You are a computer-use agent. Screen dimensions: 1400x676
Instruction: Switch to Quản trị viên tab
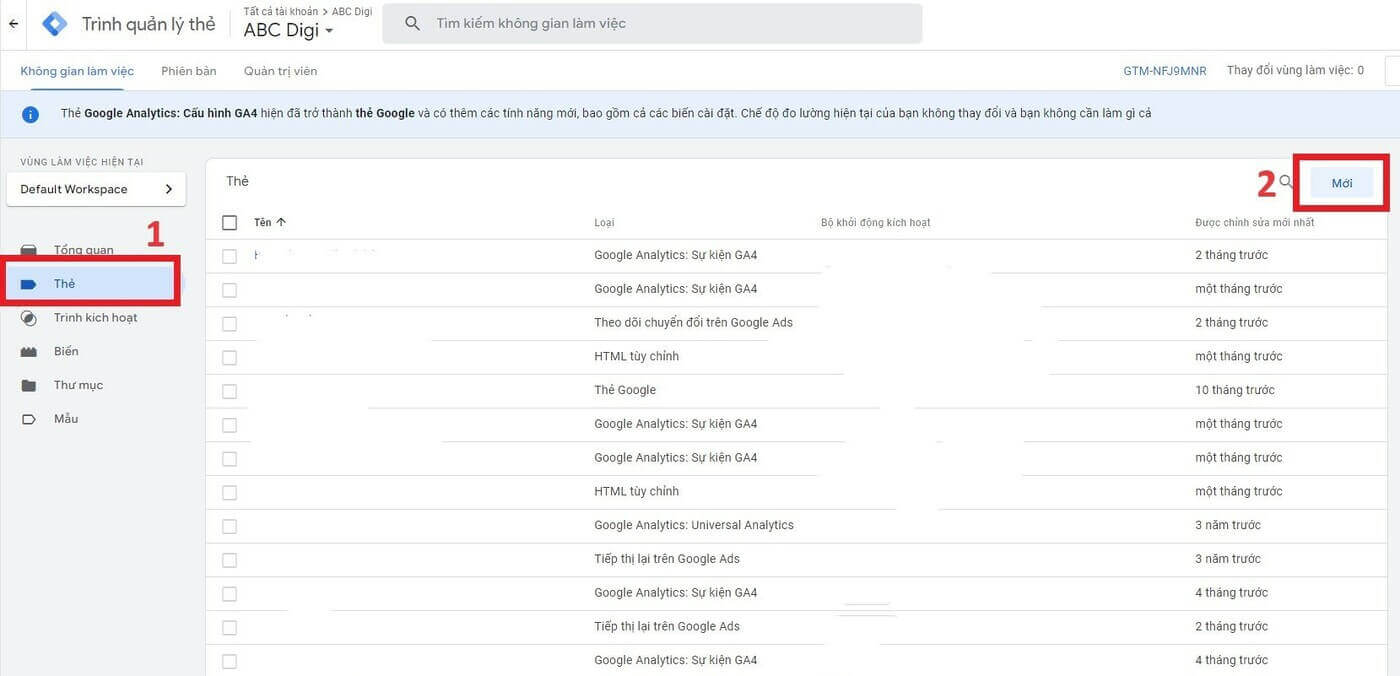point(280,71)
